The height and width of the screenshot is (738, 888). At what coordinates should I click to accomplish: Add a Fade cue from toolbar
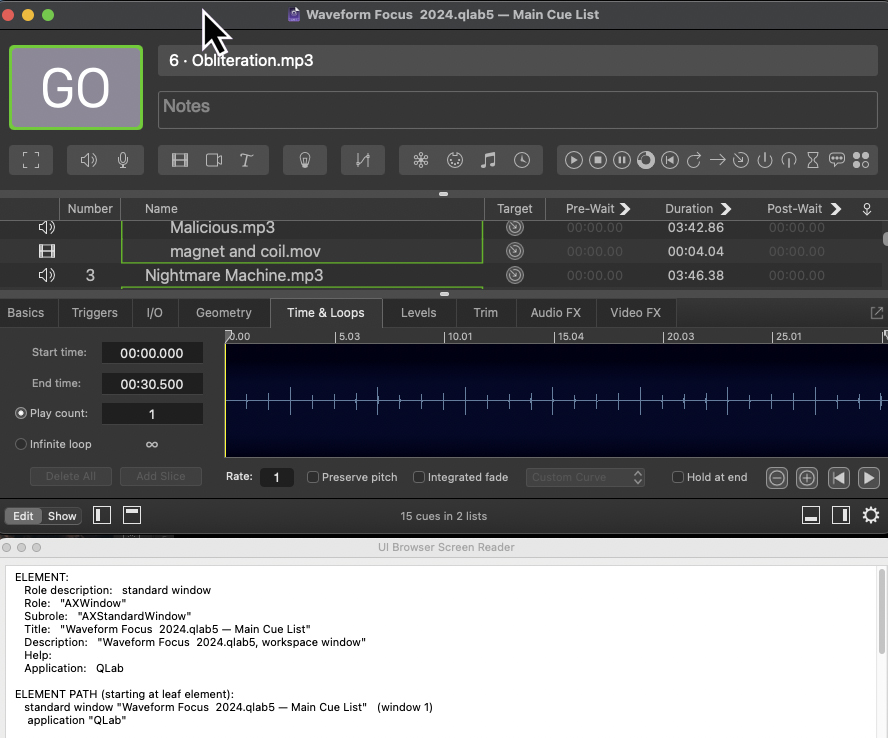[x=362, y=160]
